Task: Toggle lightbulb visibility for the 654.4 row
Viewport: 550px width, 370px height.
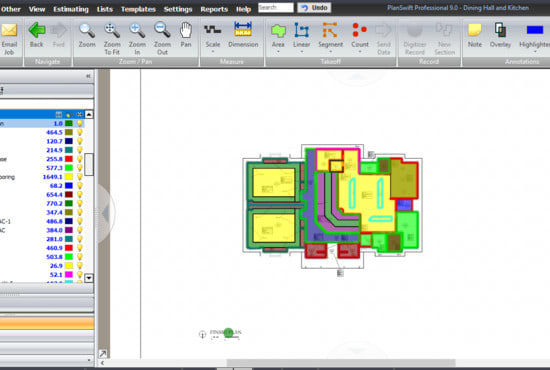Action: pos(80,195)
